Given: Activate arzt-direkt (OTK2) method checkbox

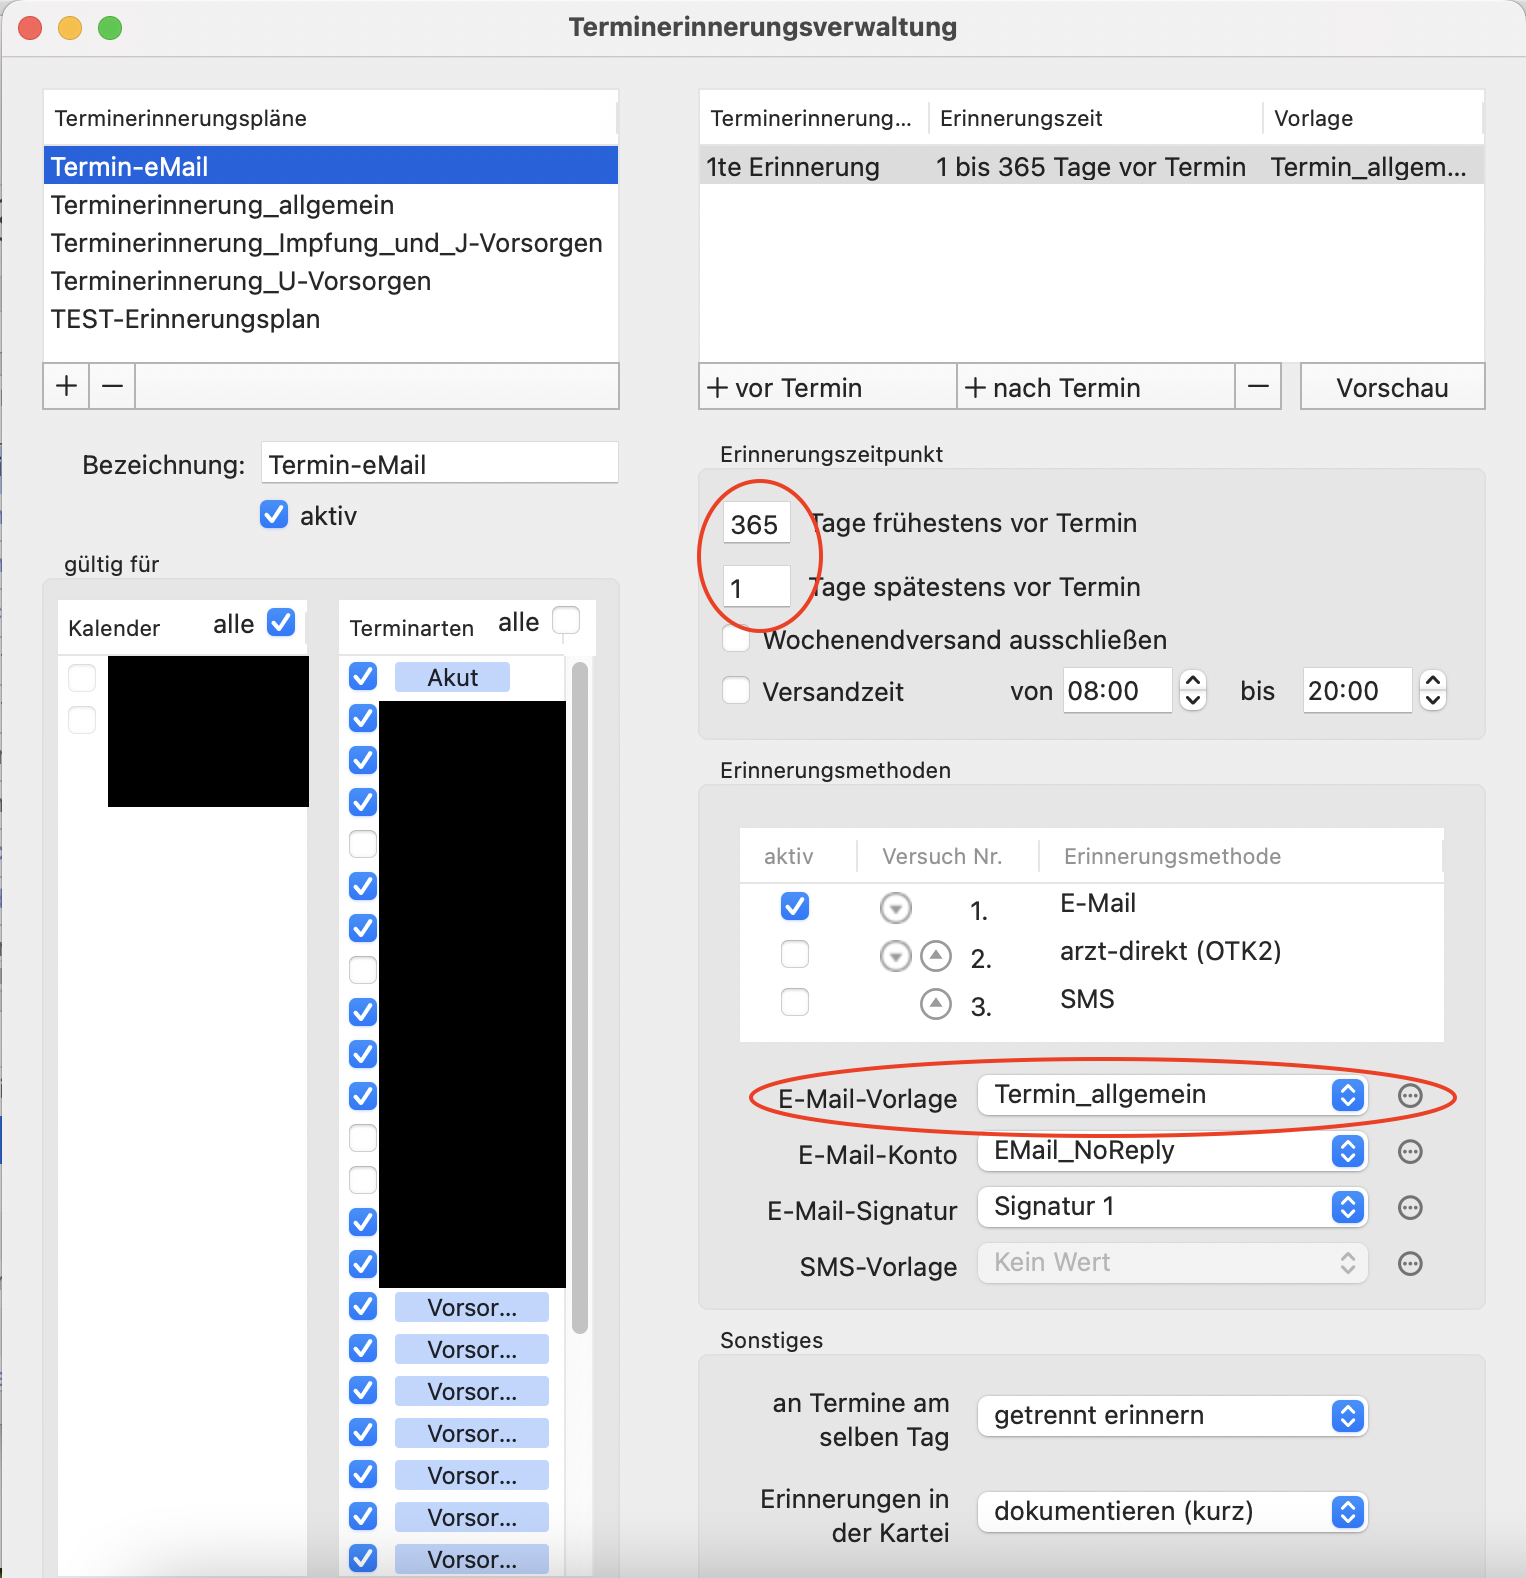Looking at the screenshot, I should point(795,954).
